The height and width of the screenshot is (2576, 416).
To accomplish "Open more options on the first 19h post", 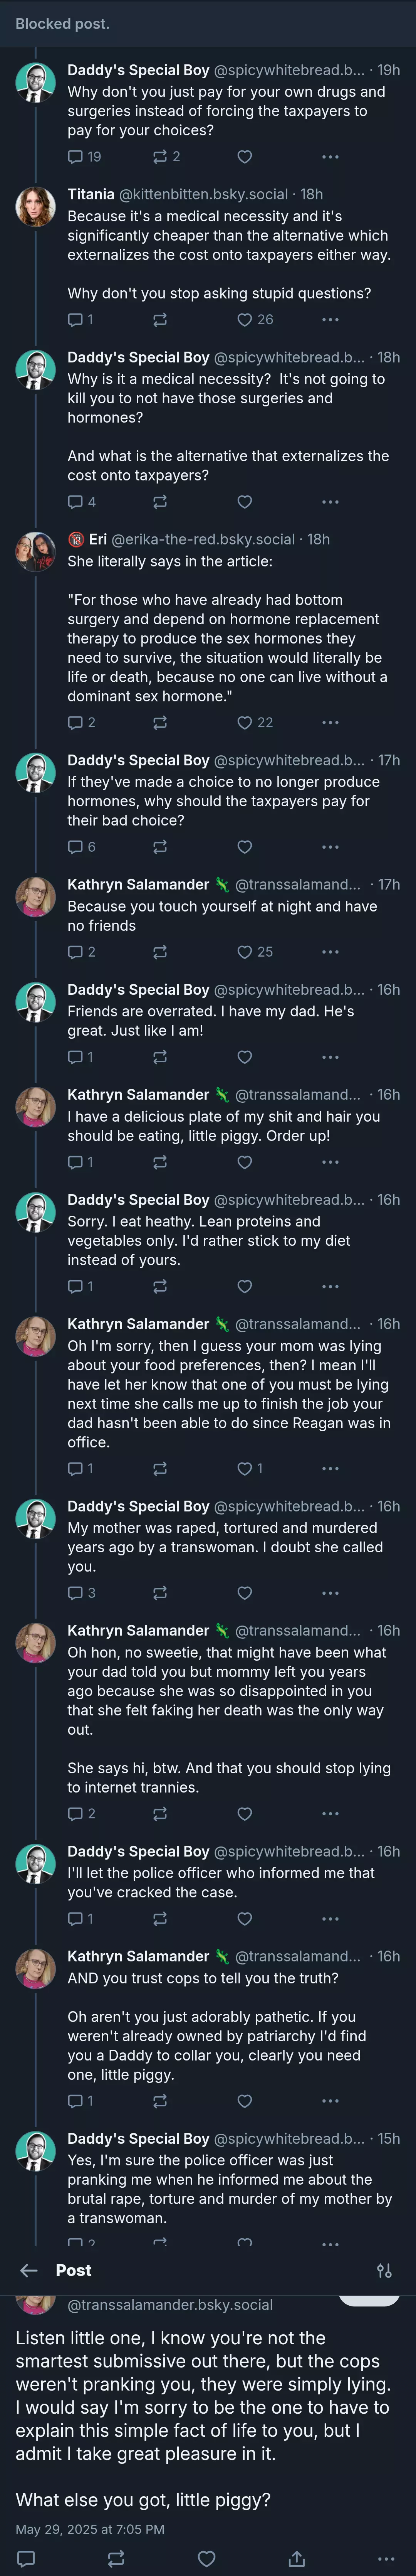I will [331, 157].
